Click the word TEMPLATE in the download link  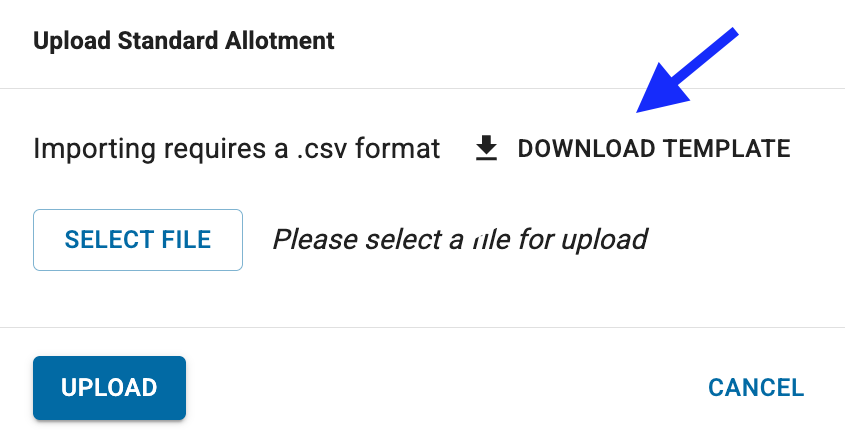click(x=727, y=149)
